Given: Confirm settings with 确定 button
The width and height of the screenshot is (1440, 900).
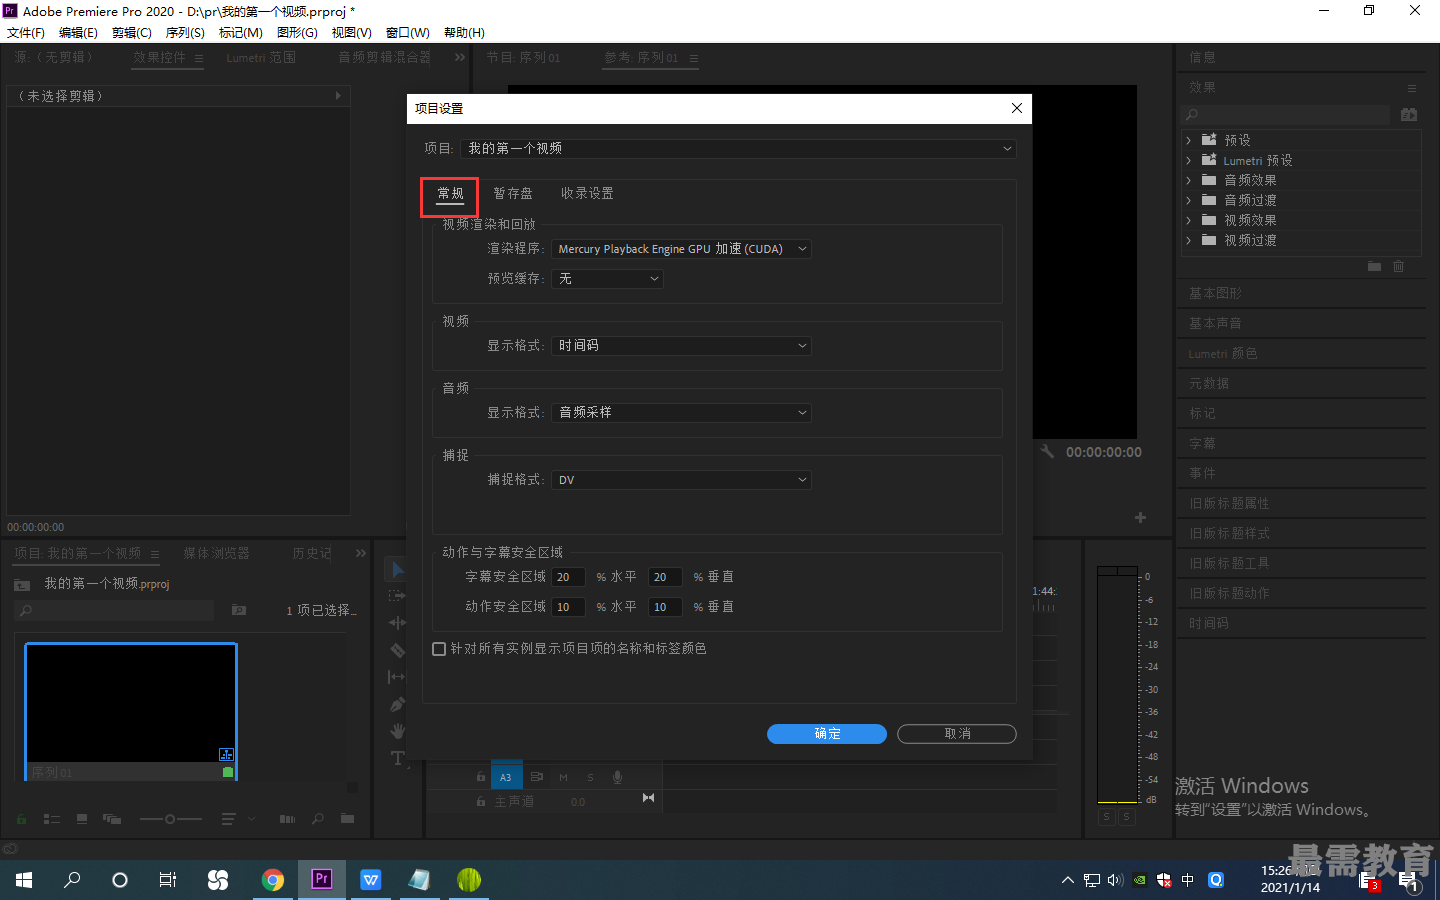Looking at the screenshot, I should click(x=827, y=734).
